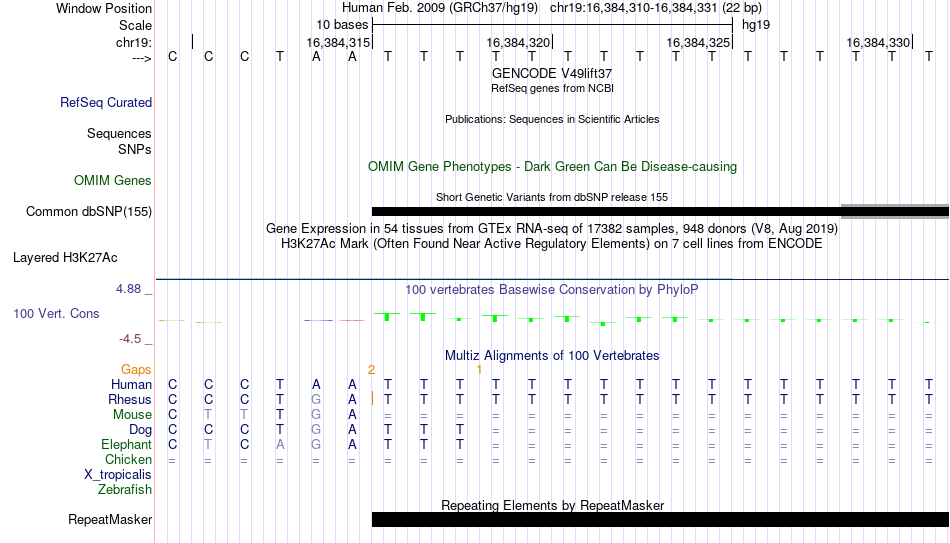
Task: Click the Rhesus species row label
Action: click(x=129, y=400)
